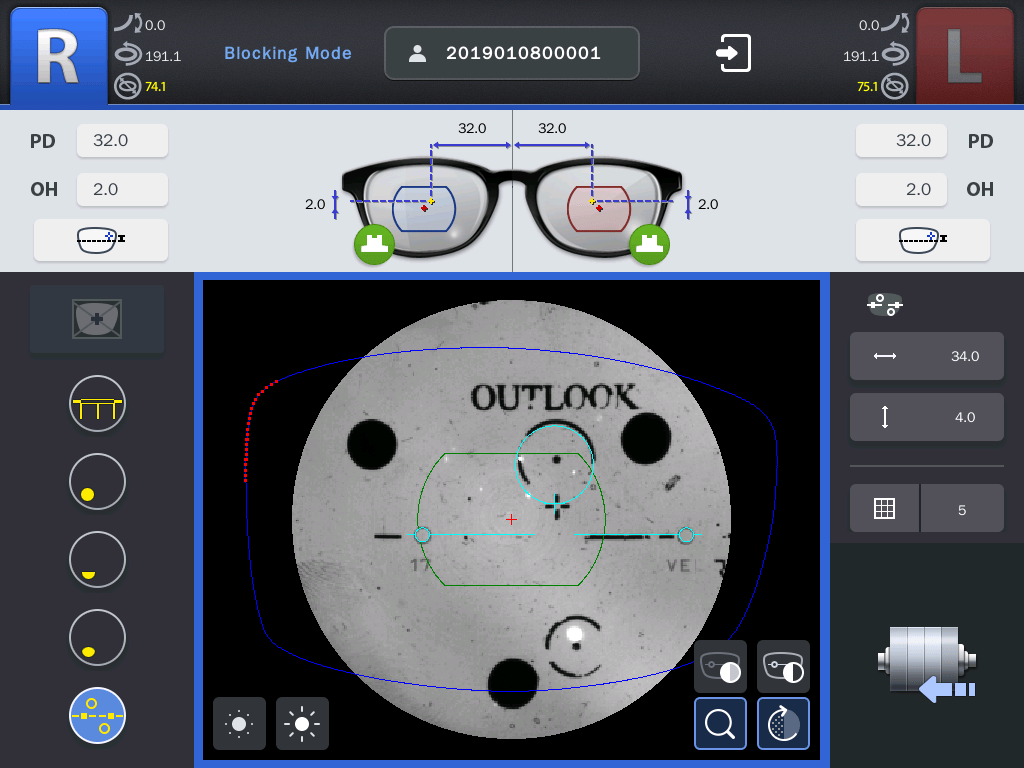Select the red left lens shape in frame preview
Viewport: 1024px width, 768px height.
599,209
